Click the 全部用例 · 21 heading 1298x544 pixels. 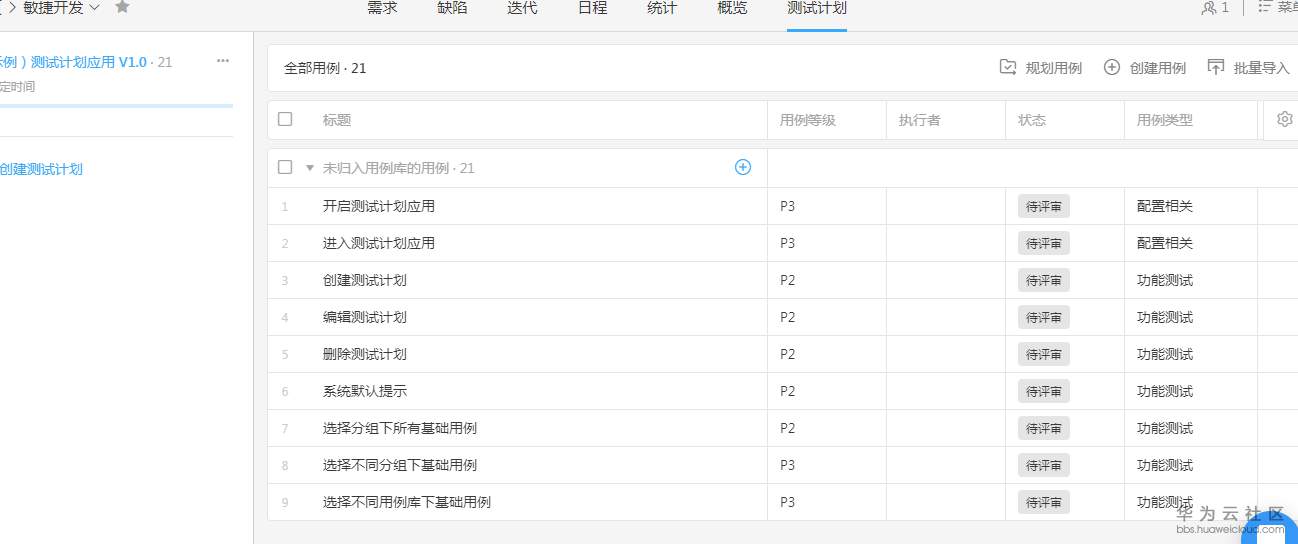coord(325,69)
